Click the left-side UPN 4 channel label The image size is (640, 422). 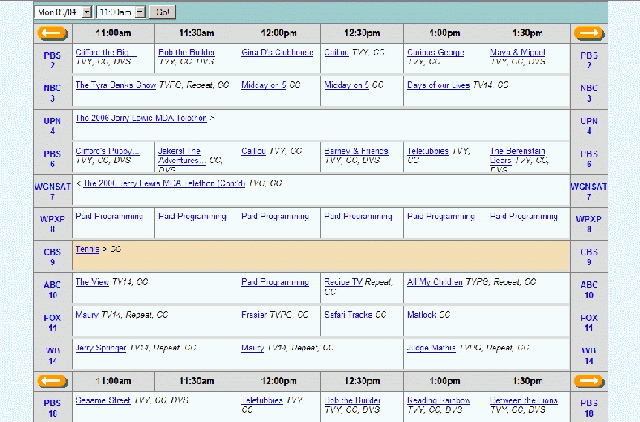click(52, 126)
